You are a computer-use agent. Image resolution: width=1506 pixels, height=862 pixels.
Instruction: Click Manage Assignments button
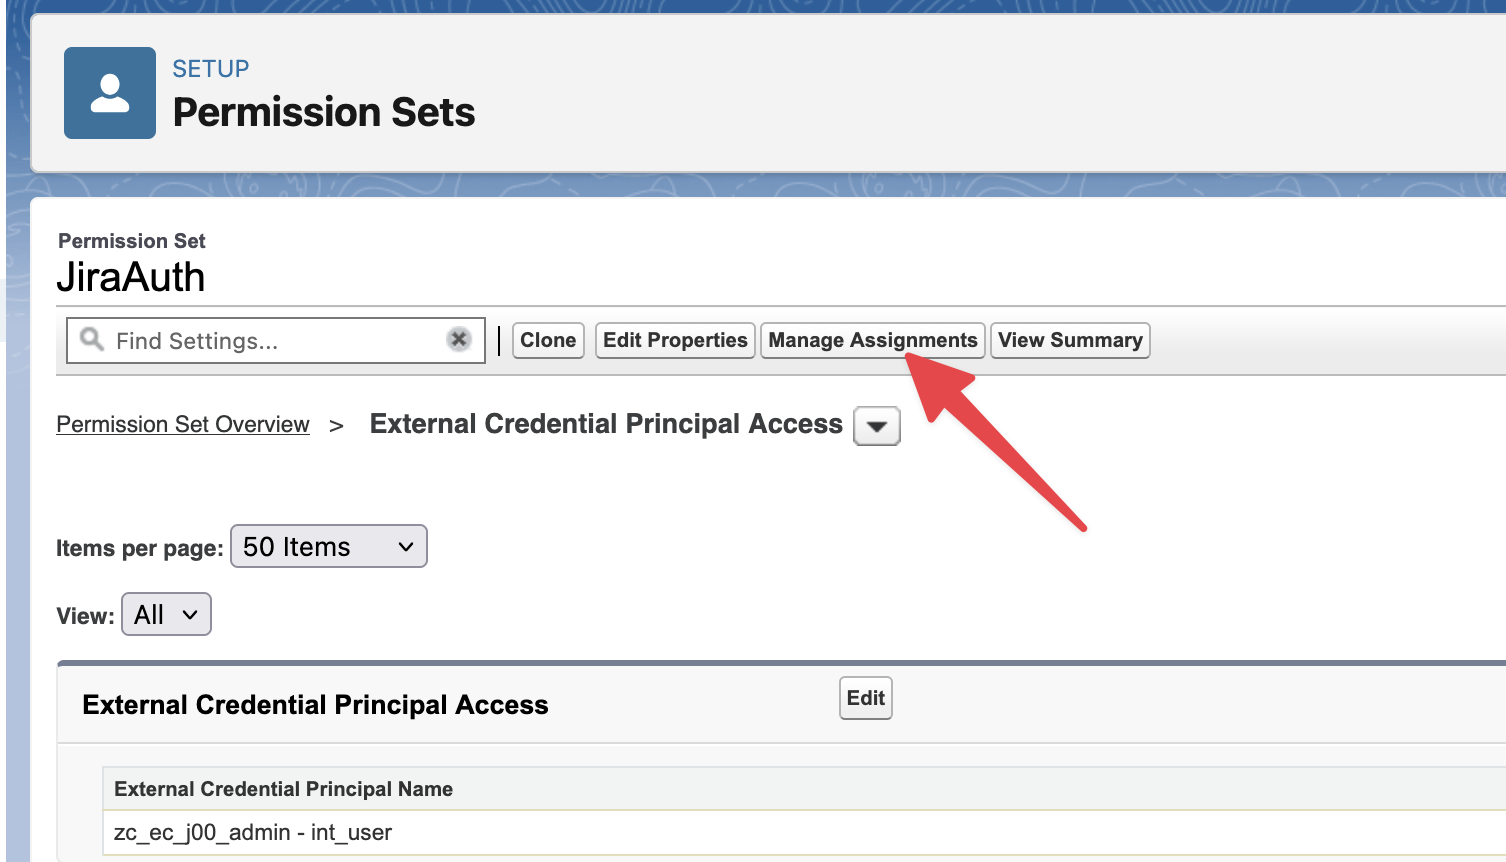pyautogui.click(x=872, y=340)
